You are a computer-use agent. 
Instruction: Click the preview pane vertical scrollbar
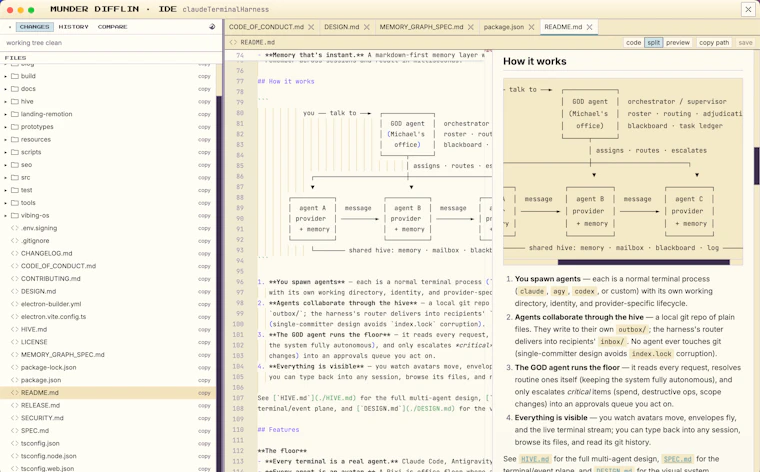click(757, 166)
